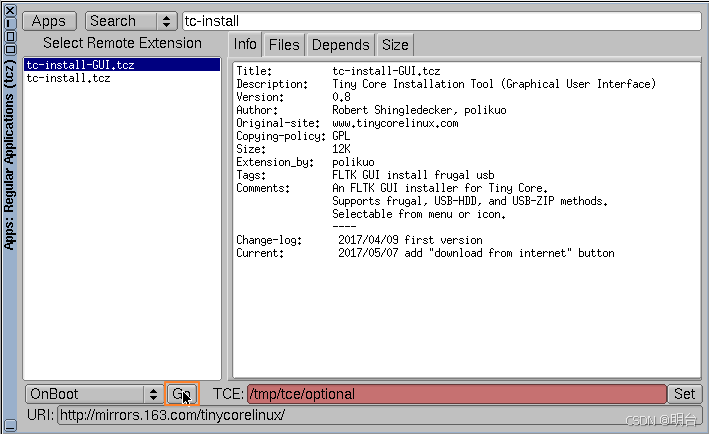Switch to the Files tab
Viewport: 709px width, 434px height.
pos(284,45)
